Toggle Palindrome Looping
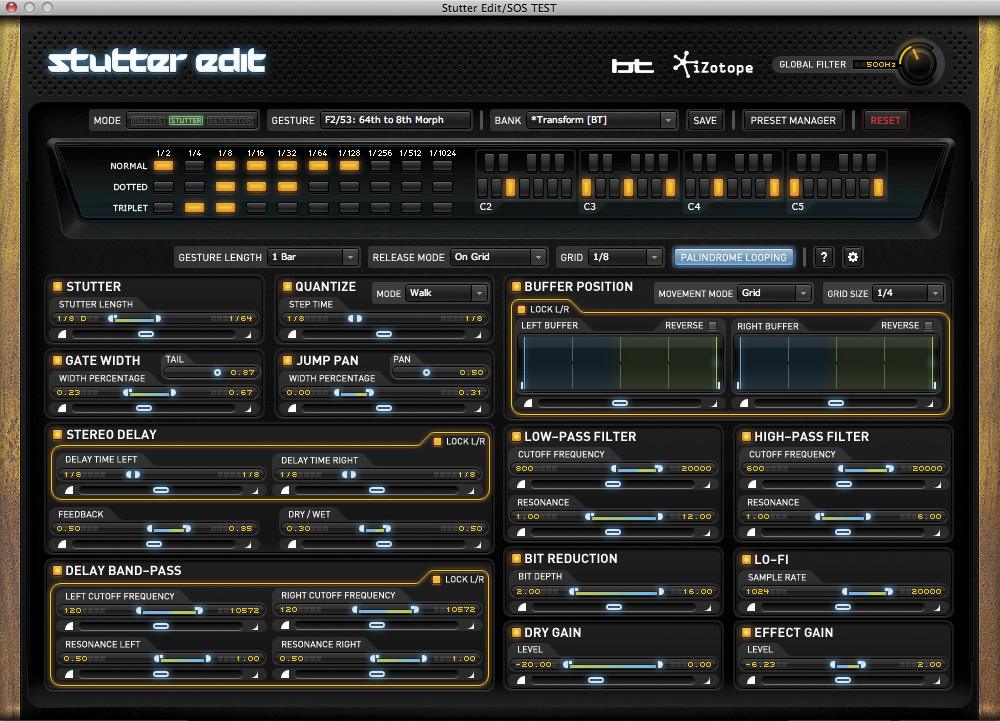 click(733, 257)
